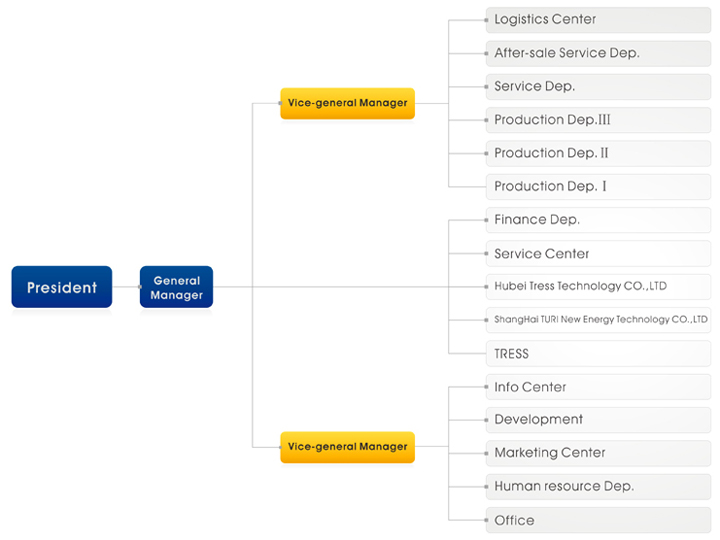
Task: Open Human resource Dep.
Action: [x=598, y=486]
